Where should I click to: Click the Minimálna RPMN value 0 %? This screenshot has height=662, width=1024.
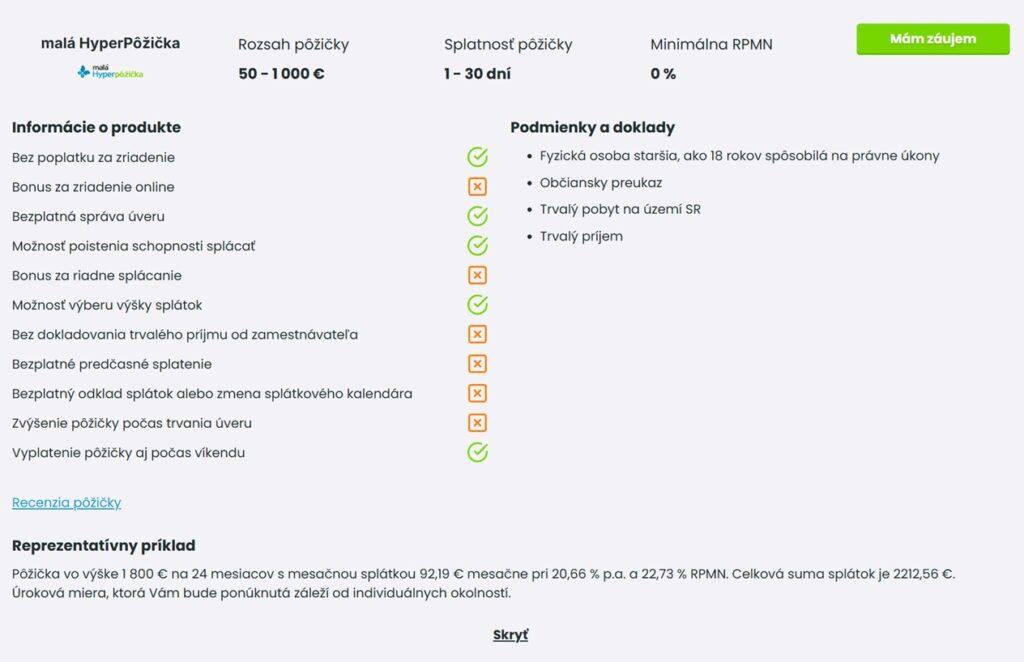[x=663, y=73]
